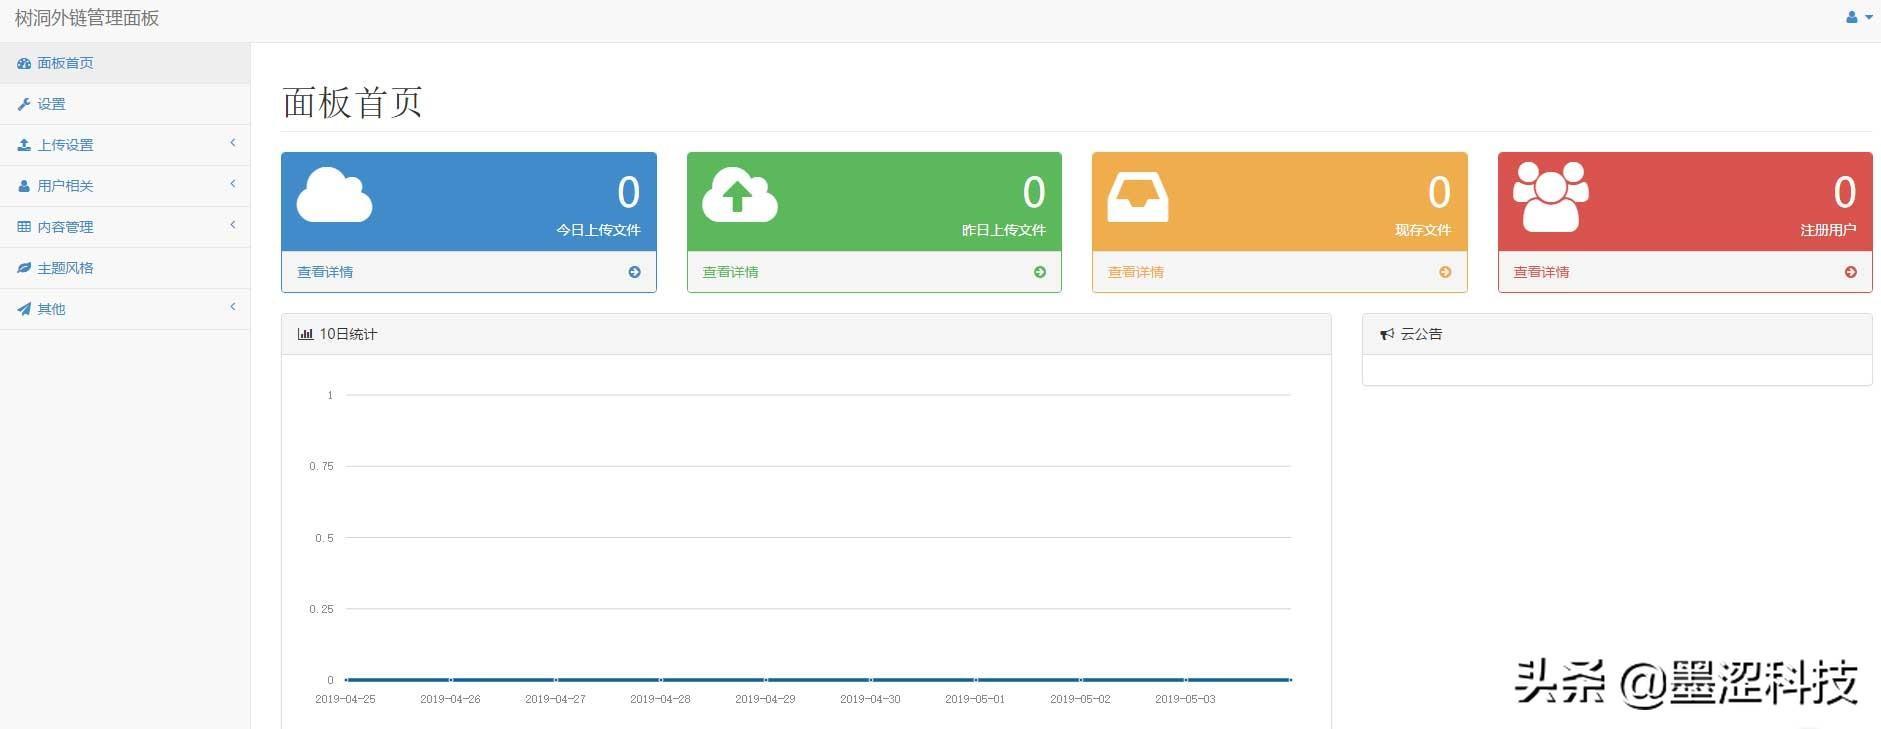Click the blue arrow circle on 今日上传文件 card
This screenshot has width=1881, height=729.
[634, 272]
